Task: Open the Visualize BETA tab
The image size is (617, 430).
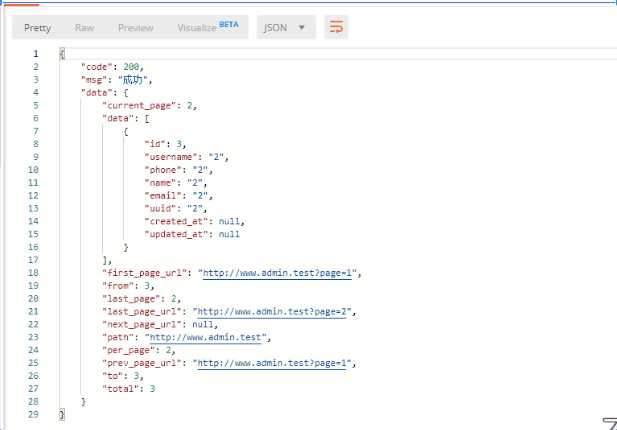Action: [208, 27]
